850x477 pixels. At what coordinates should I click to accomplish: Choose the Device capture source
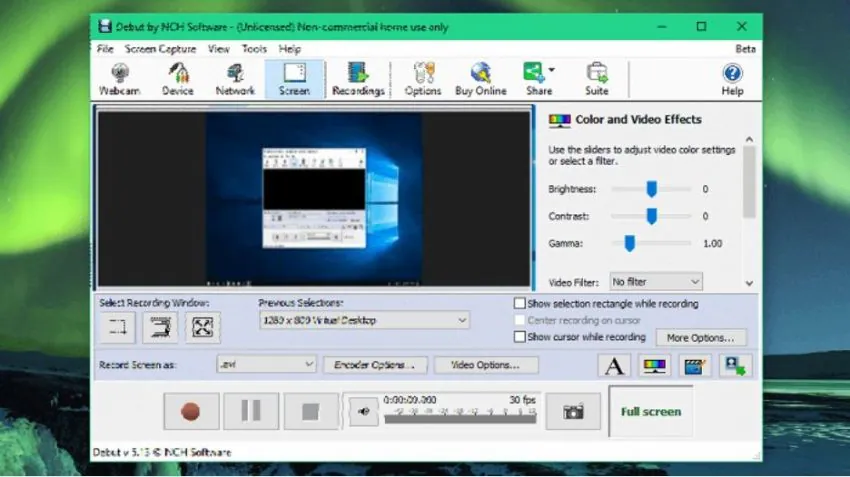click(x=178, y=79)
